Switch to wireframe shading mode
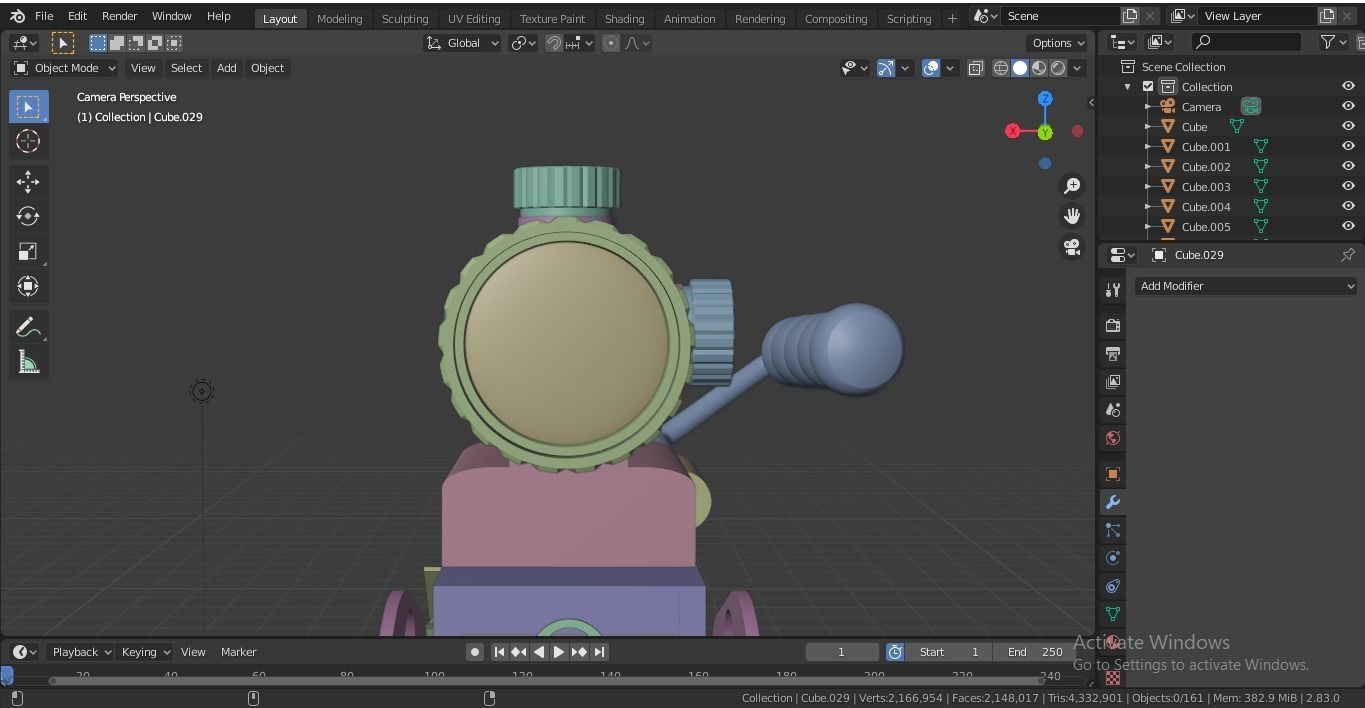Screen dimensions: 1365x708 point(1000,68)
